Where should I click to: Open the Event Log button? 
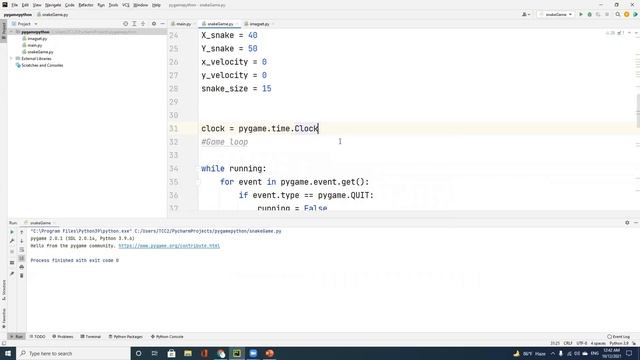pyautogui.click(x=618, y=337)
